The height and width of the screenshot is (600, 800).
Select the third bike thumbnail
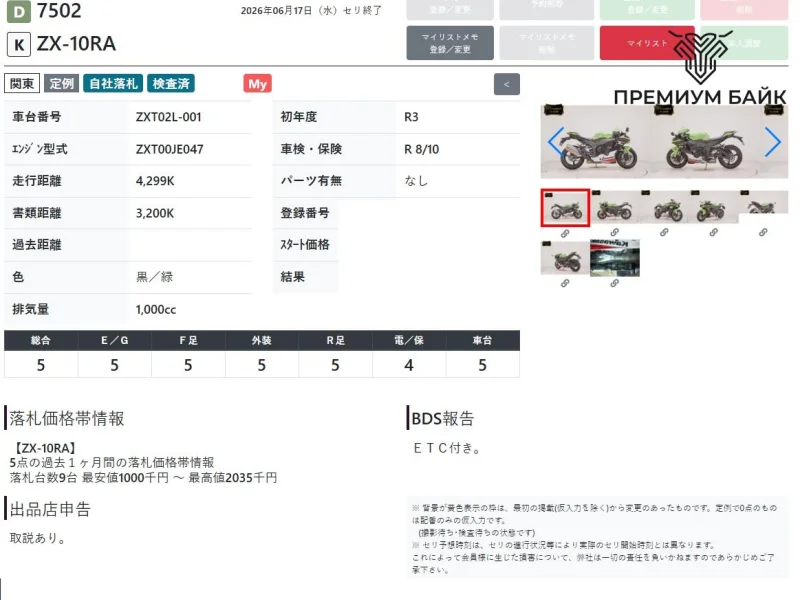pyautogui.click(x=664, y=207)
